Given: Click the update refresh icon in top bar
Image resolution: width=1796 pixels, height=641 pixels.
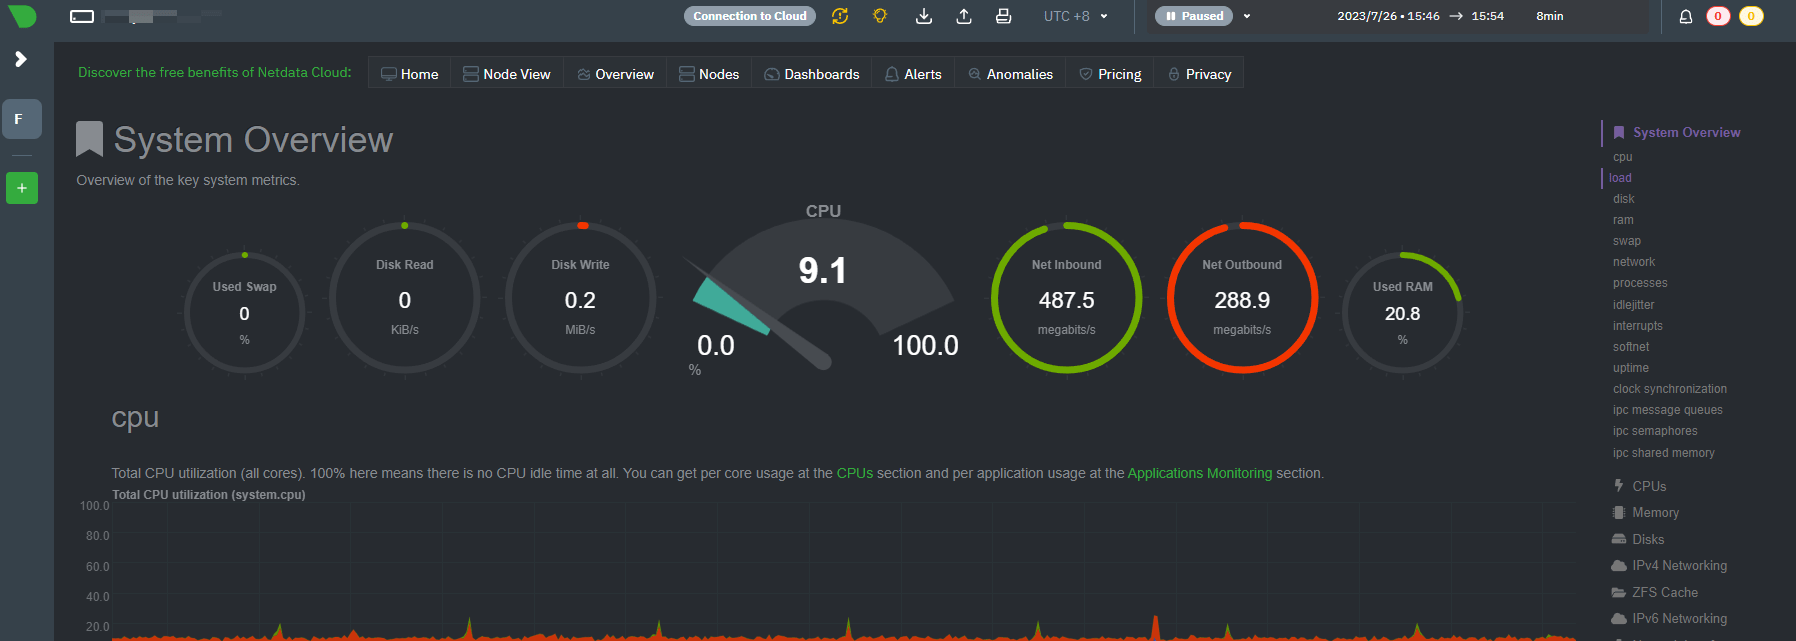Looking at the screenshot, I should [840, 16].
